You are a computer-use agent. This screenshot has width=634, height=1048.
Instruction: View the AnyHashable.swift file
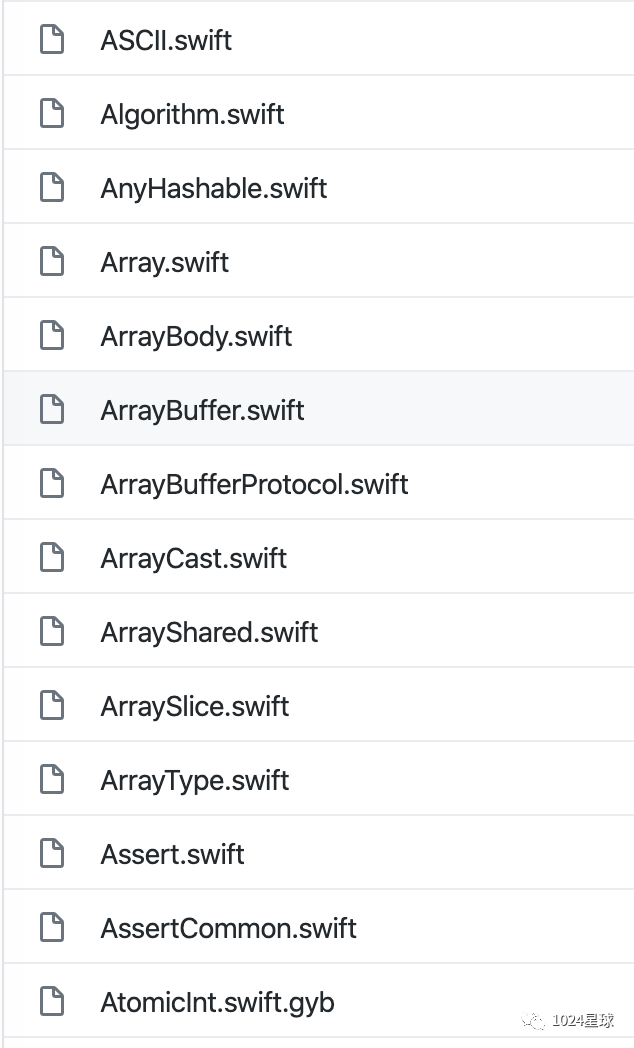(x=214, y=188)
